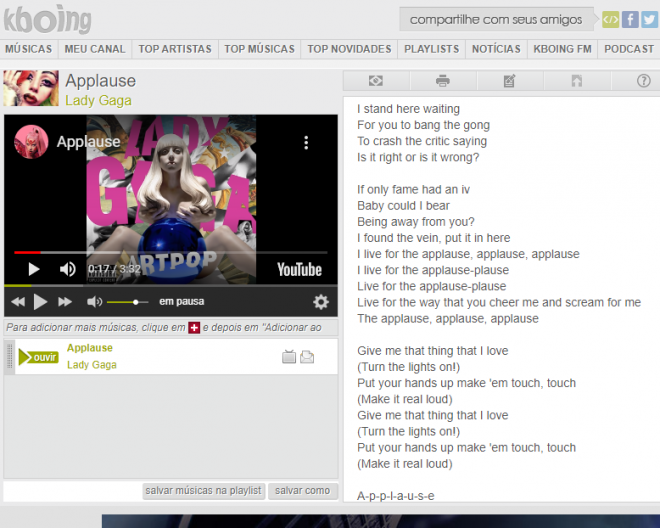This screenshot has width=660, height=528.
Task: Mute the YouTube video volume
Action: tap(67, 269)
